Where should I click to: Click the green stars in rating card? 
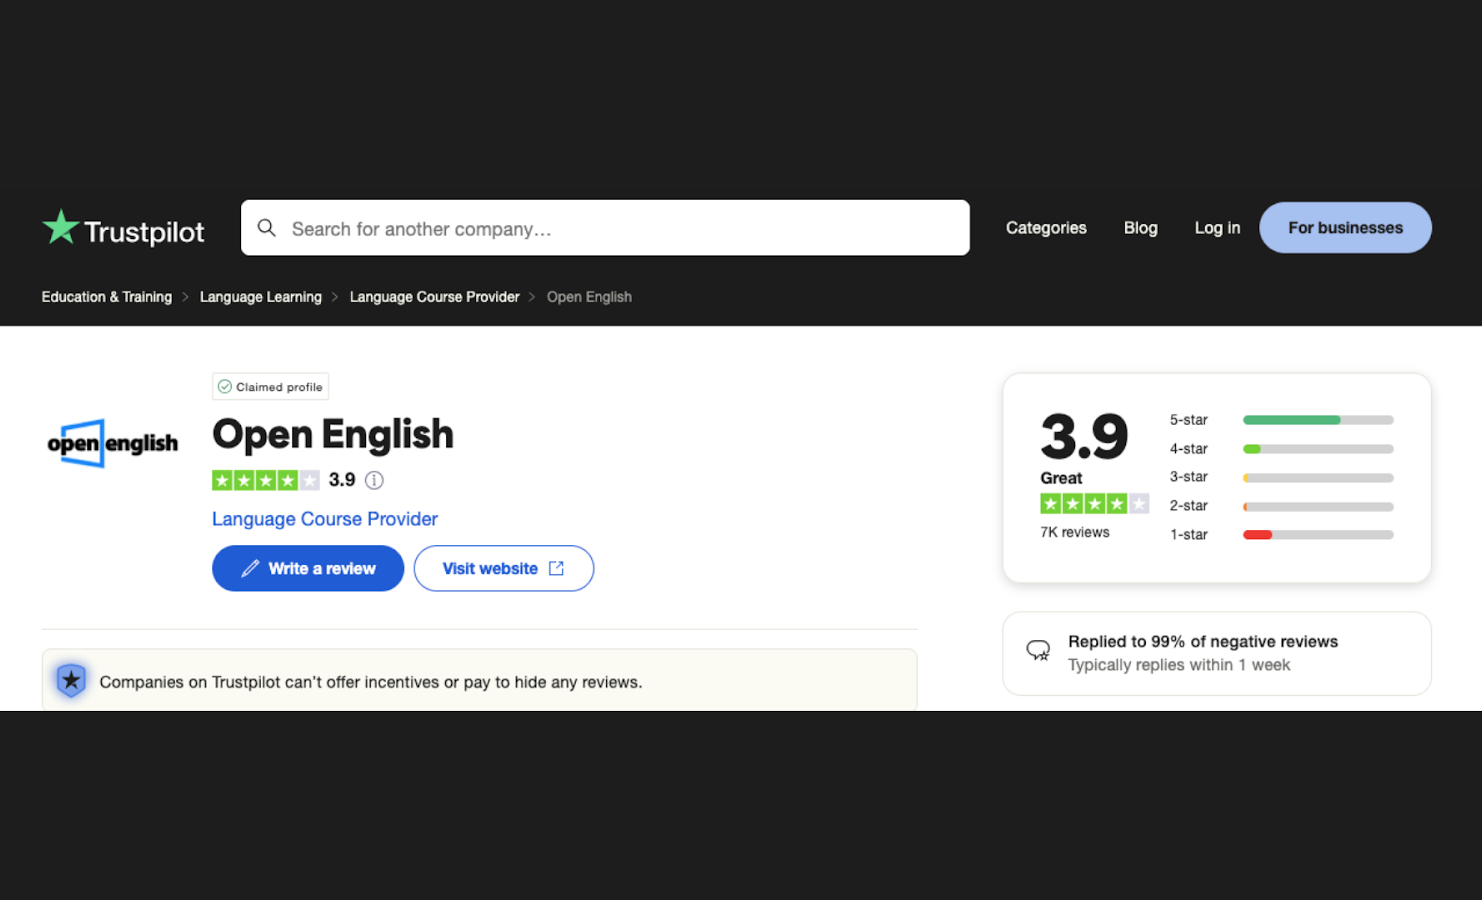pyautogui.click(x=1094, y=504)
